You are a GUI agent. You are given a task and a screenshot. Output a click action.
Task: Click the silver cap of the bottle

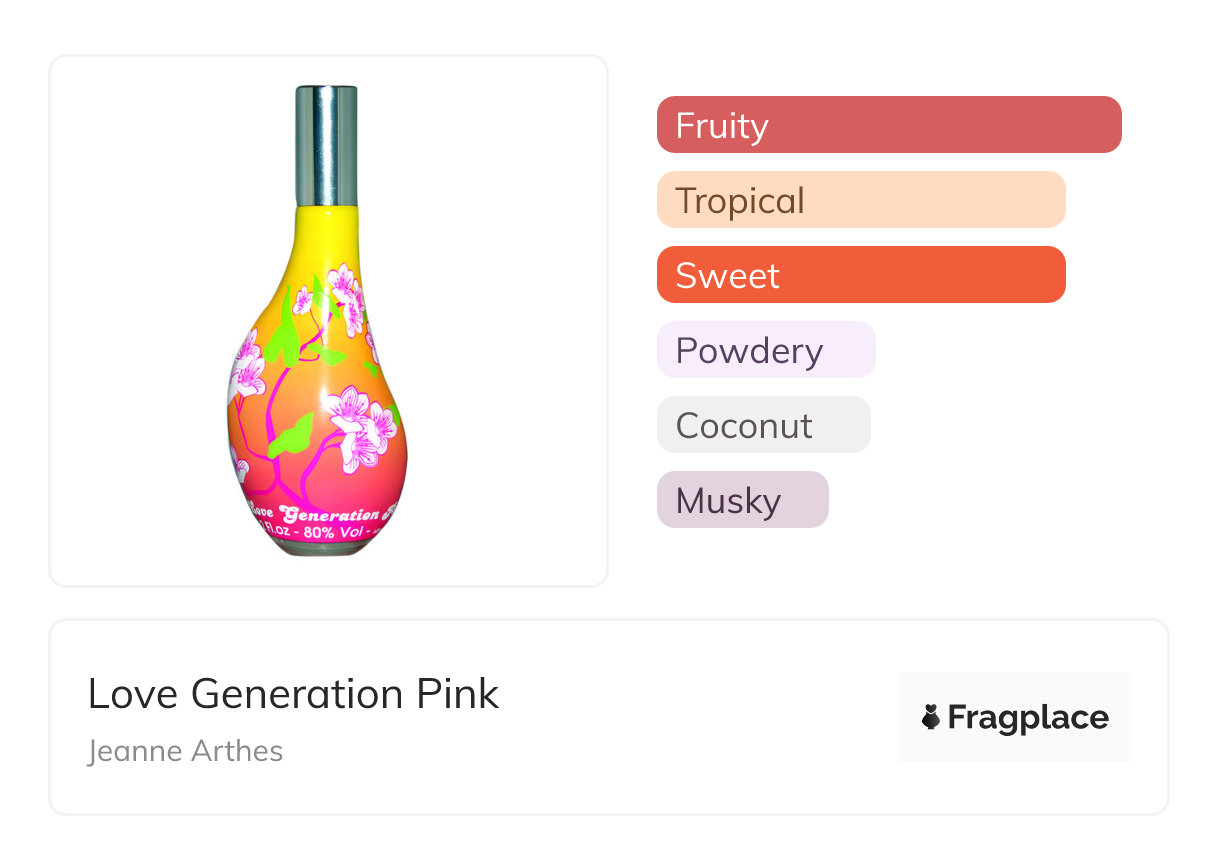pos(326,146)
